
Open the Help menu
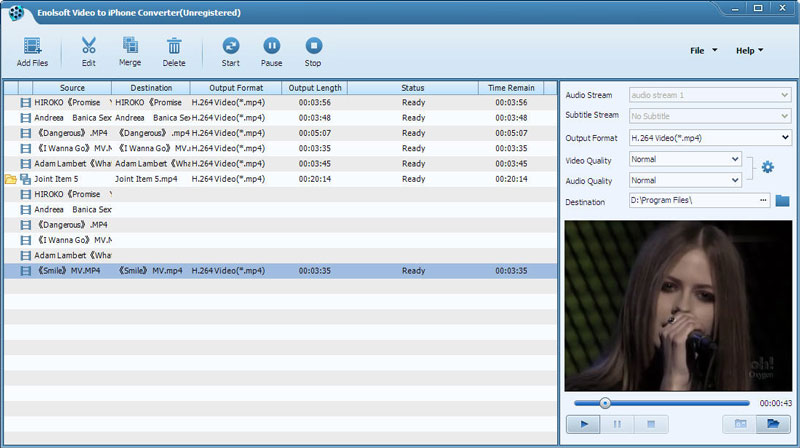coord(749,51)
